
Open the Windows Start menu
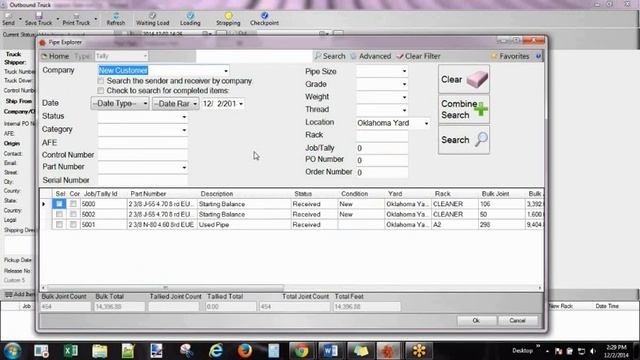(12, 350)
